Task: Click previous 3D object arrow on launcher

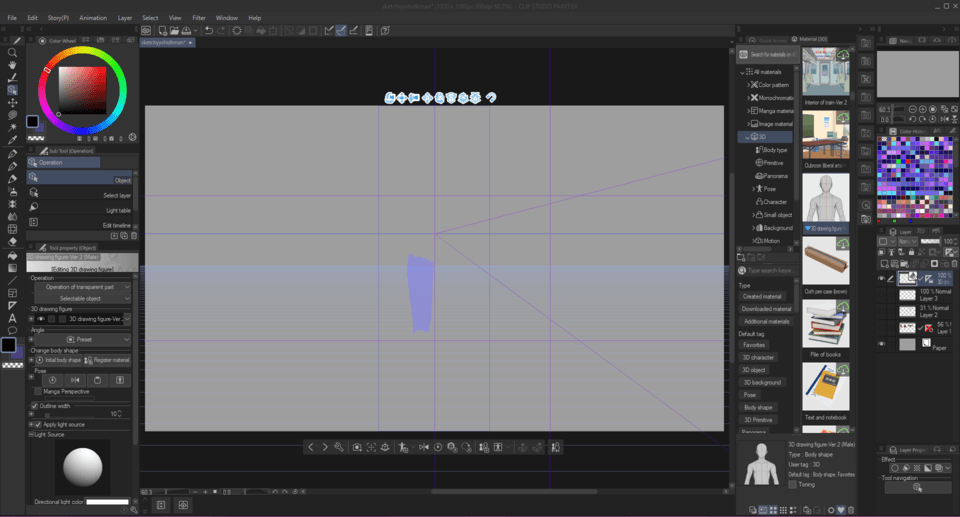Action: click(310, 447)
